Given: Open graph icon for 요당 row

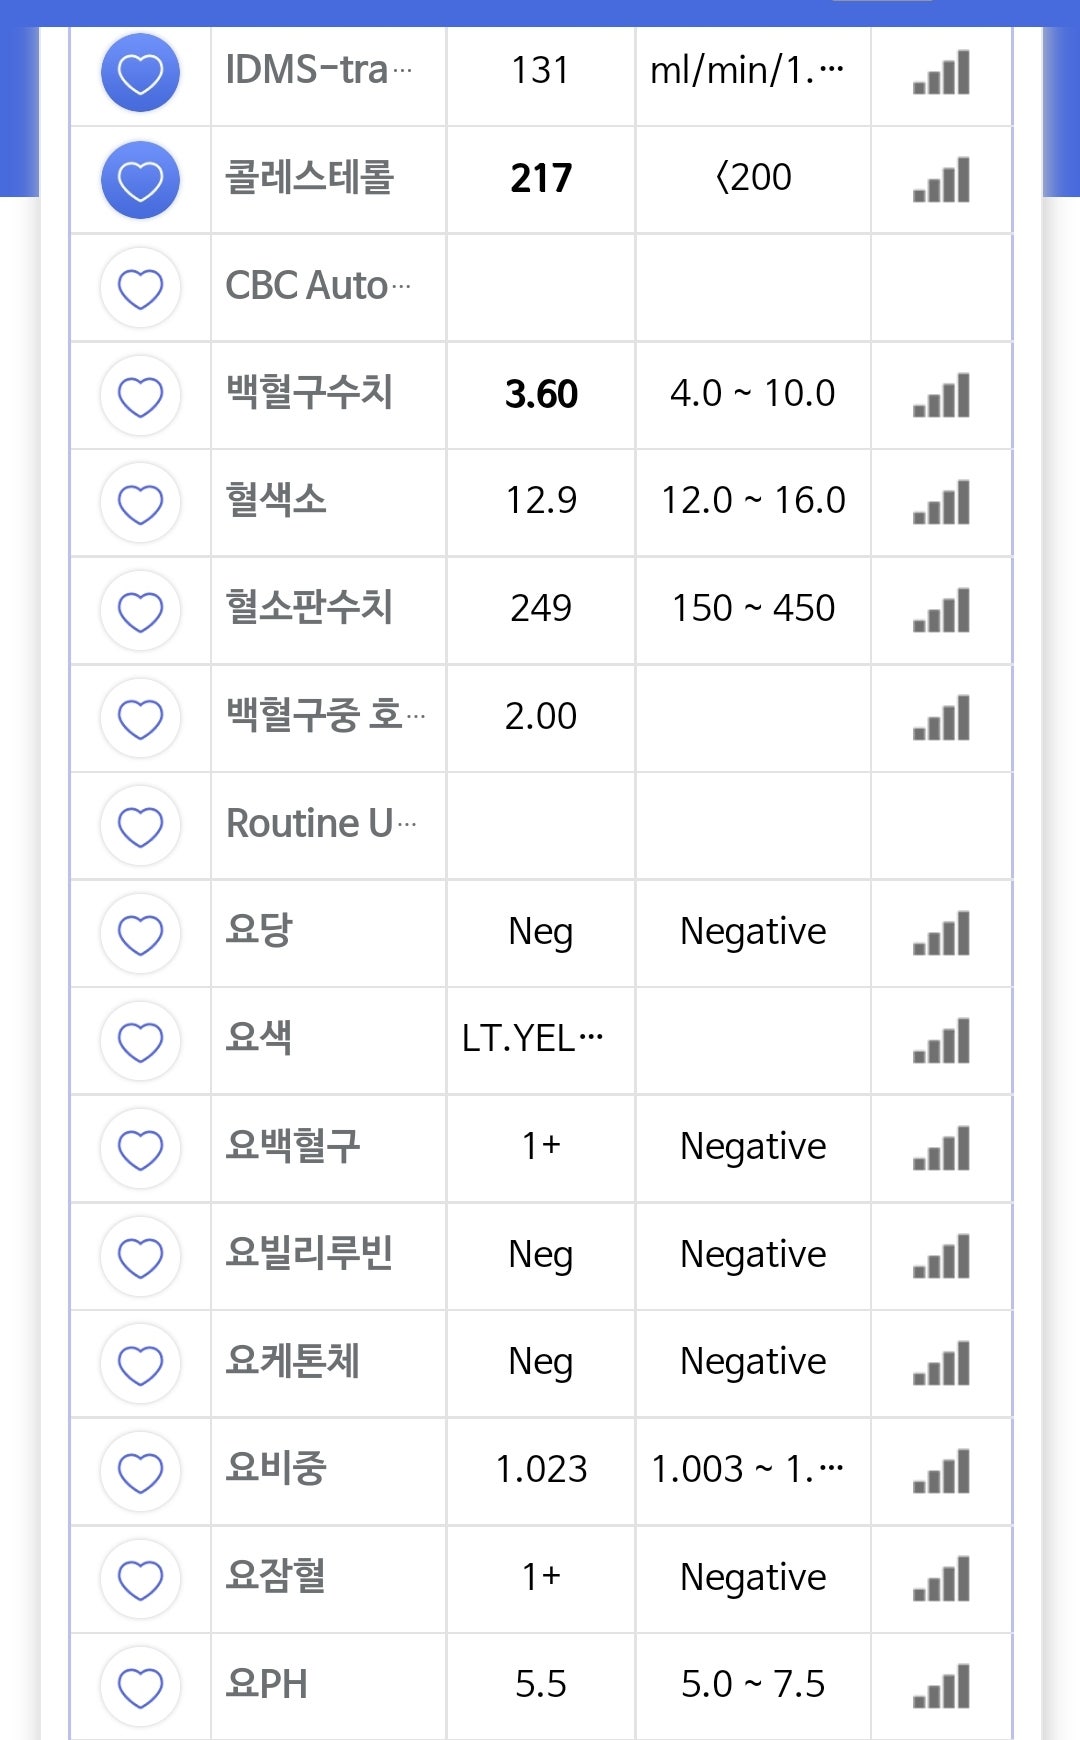Looking at the screenshot, I should pyautogui.click(x=941, y=933).
